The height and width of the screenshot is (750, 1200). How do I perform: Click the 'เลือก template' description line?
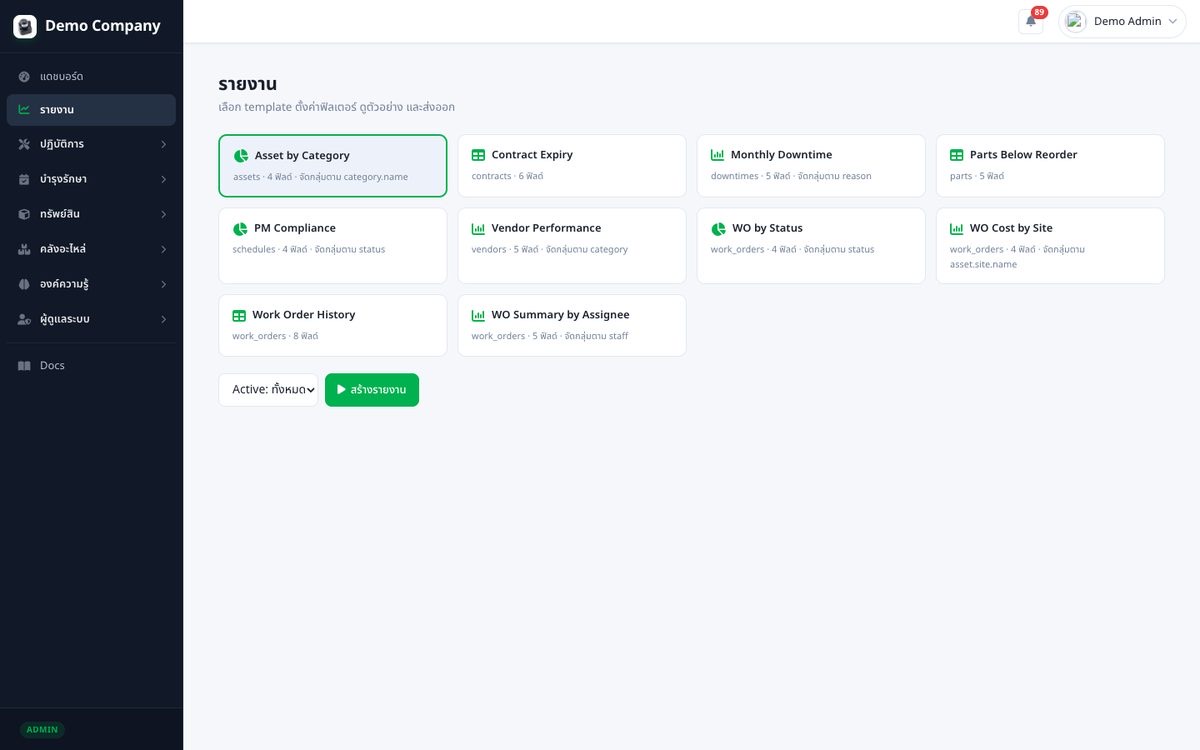click(337, 107)
